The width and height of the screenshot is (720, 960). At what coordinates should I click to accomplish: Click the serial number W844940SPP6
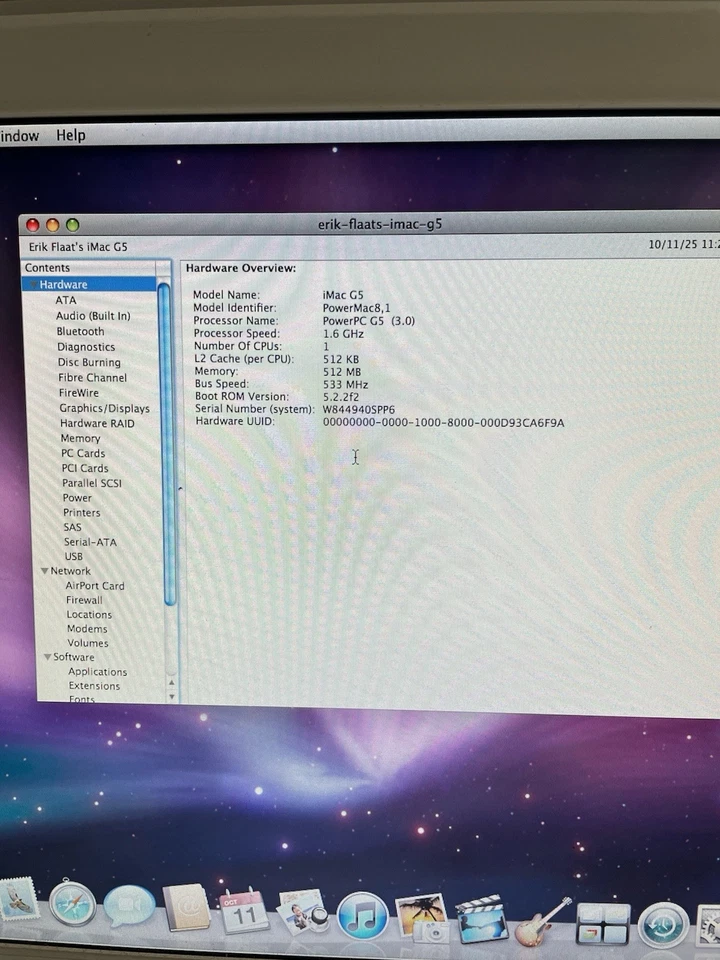(x=359, y=410)
